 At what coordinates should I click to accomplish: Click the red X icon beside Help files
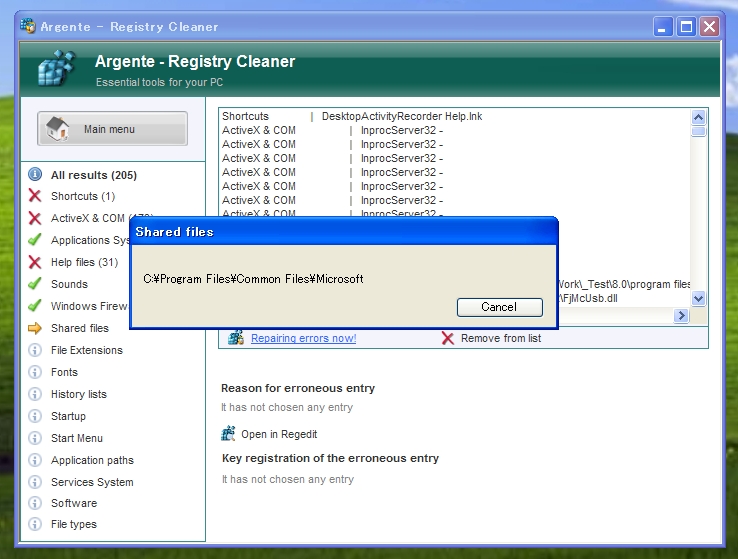[35, 262]
